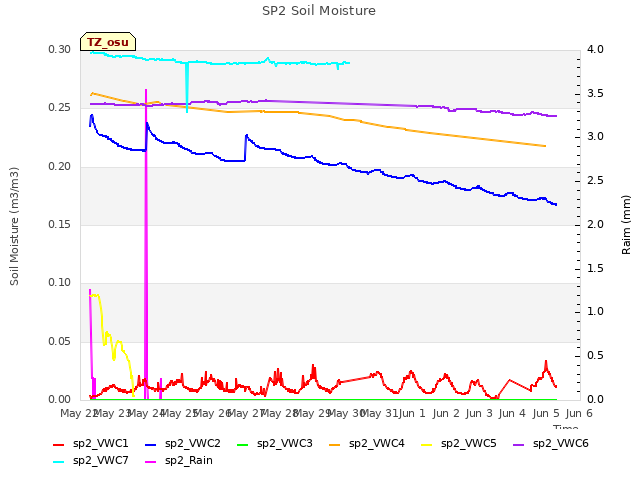The image size is (640, 480).
Task: Click the green sp2_VWC3 legend color marker
Action: pyautogui.click(x=243, y=445)
